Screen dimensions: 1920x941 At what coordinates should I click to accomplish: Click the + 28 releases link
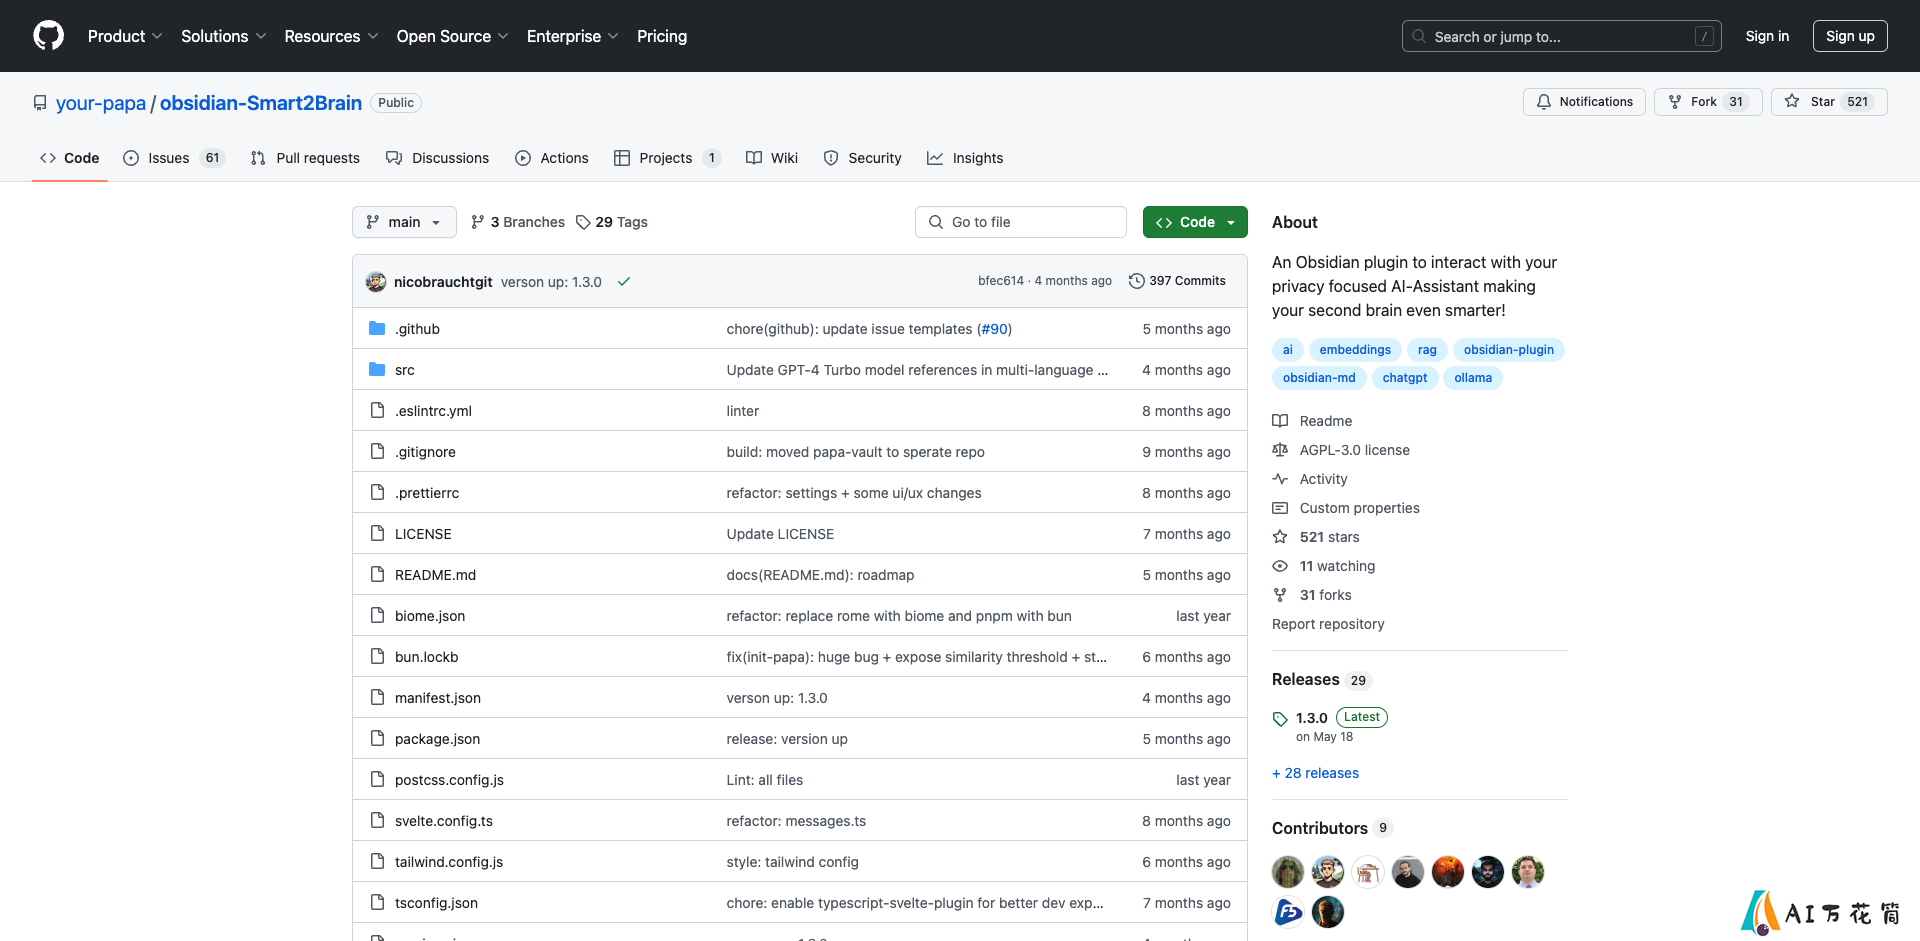click(x=1315, y=773)
